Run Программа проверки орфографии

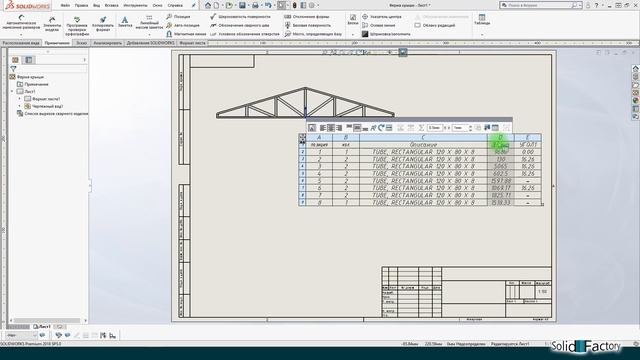[77, 26]
